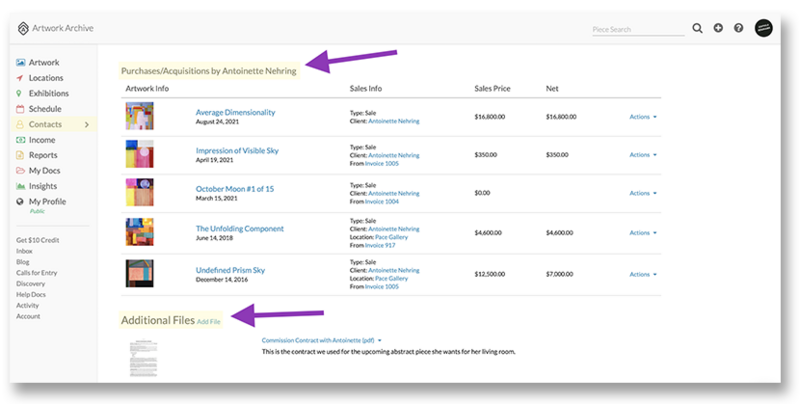The image size is (800, 404).
Task: Click Invoice 1004 link for October Moon
Action: [x=382, y=201]
